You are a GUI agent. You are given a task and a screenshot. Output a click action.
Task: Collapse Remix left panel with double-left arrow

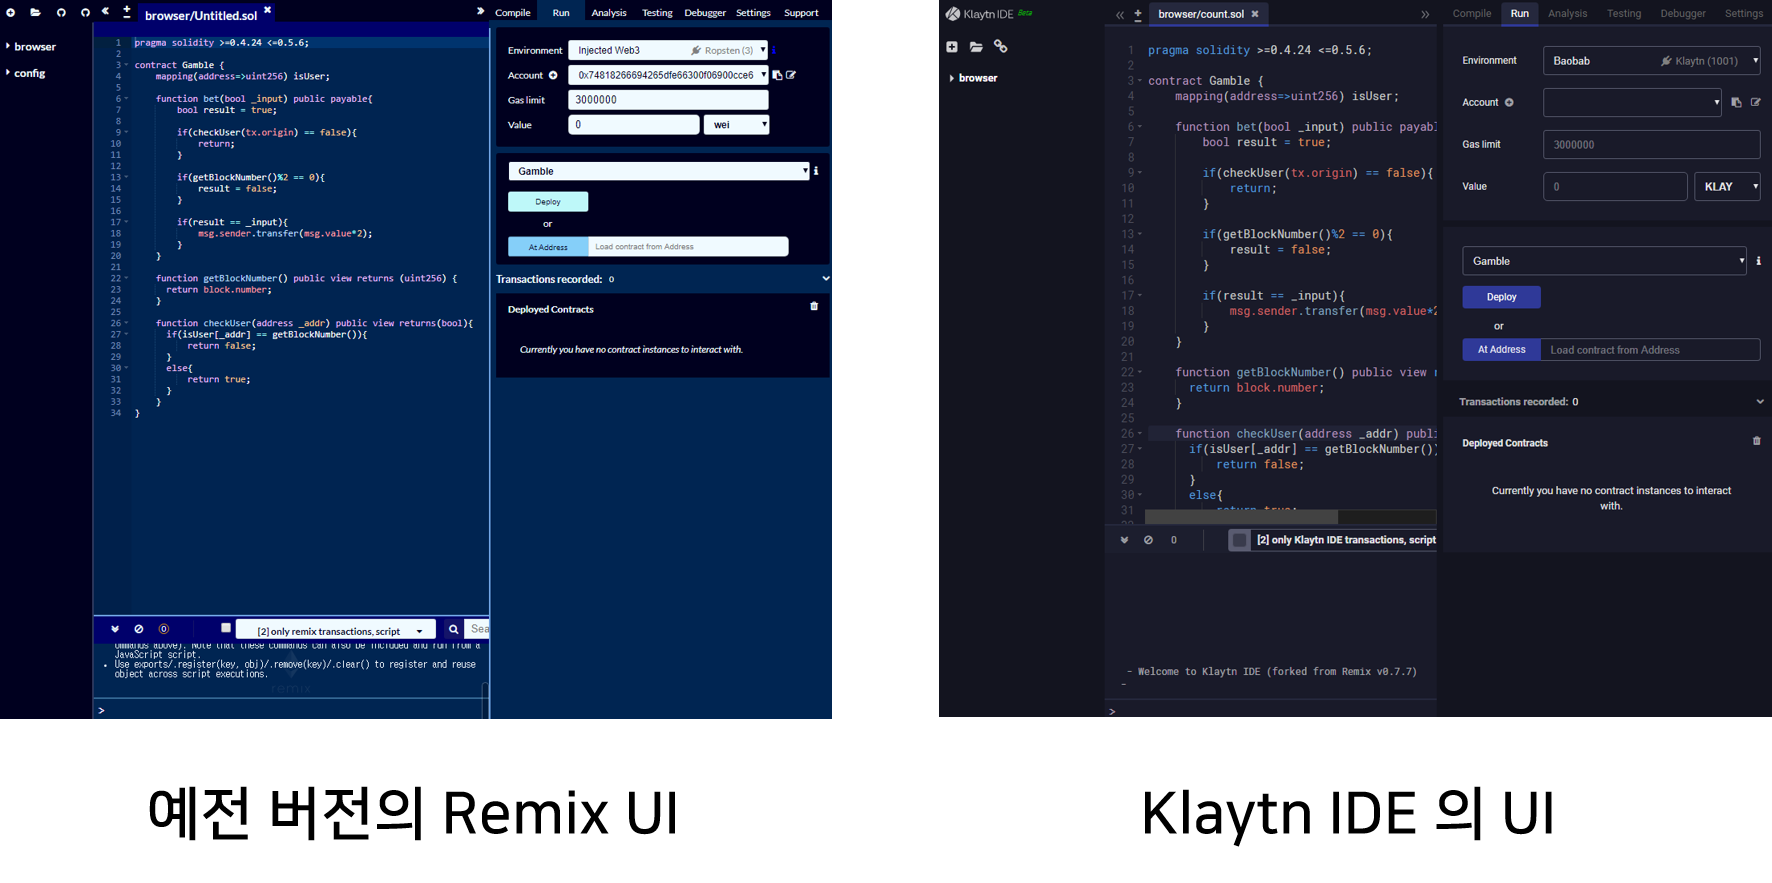click(106, 12)
